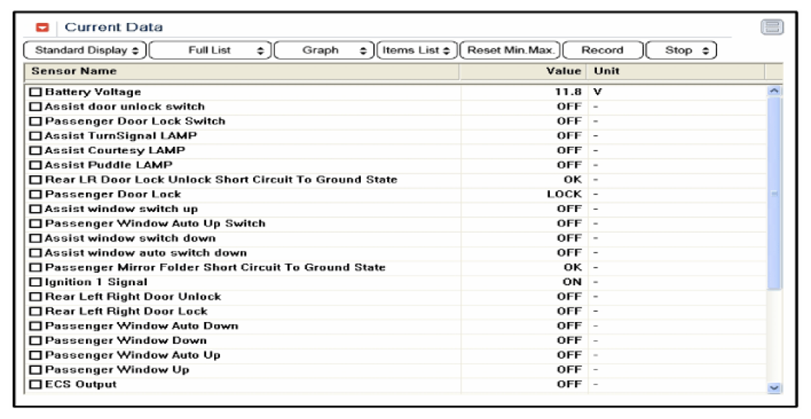Viewport: 811px width, 419px height.
Task: Click the red collapse icon beside Current Data
Action: tap(42, 27)
